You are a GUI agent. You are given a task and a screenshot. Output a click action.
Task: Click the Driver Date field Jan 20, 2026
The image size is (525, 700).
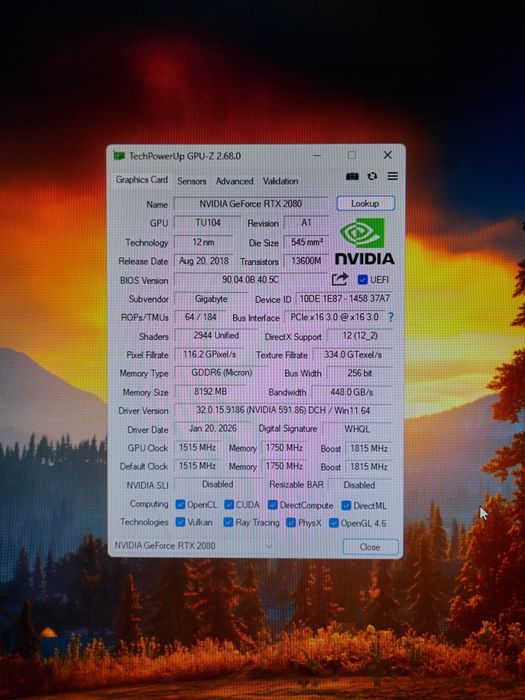(x=212, y=429)
